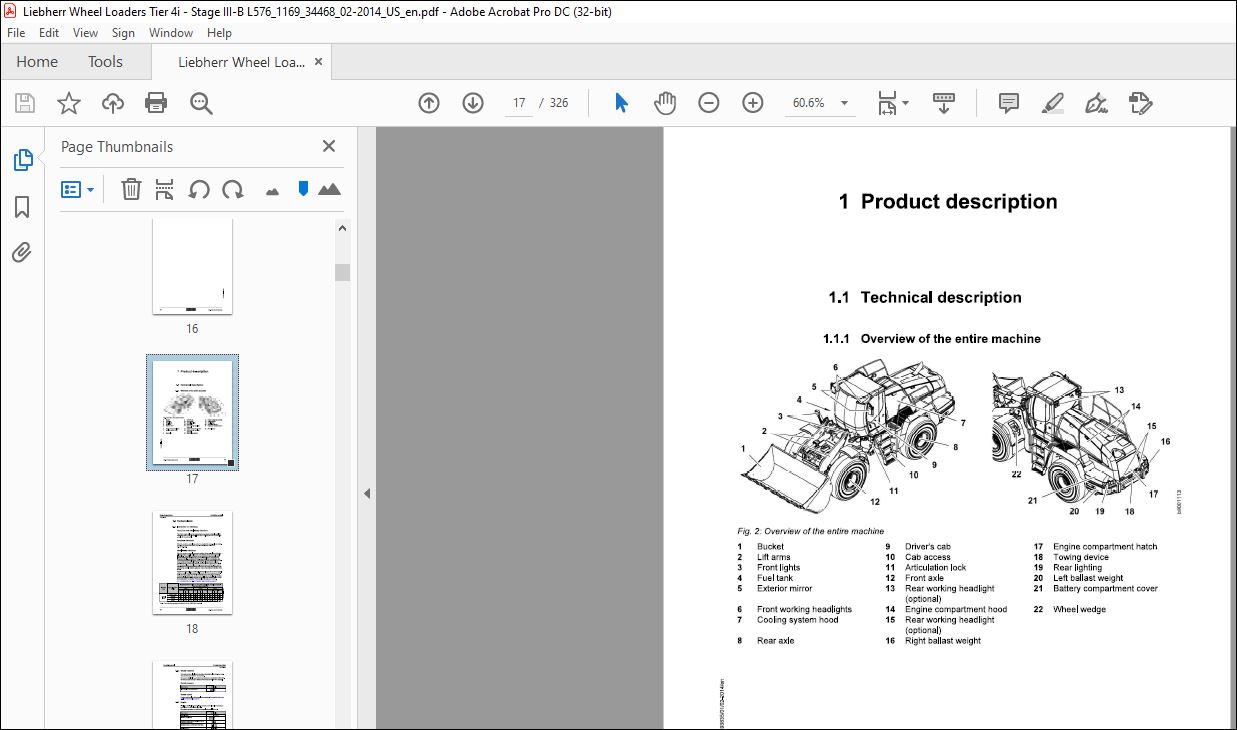This screenshot has width=1237, height=730.
Task: Select the Liebherr Wheel Loaders document tab
Action: click(241, 62)
